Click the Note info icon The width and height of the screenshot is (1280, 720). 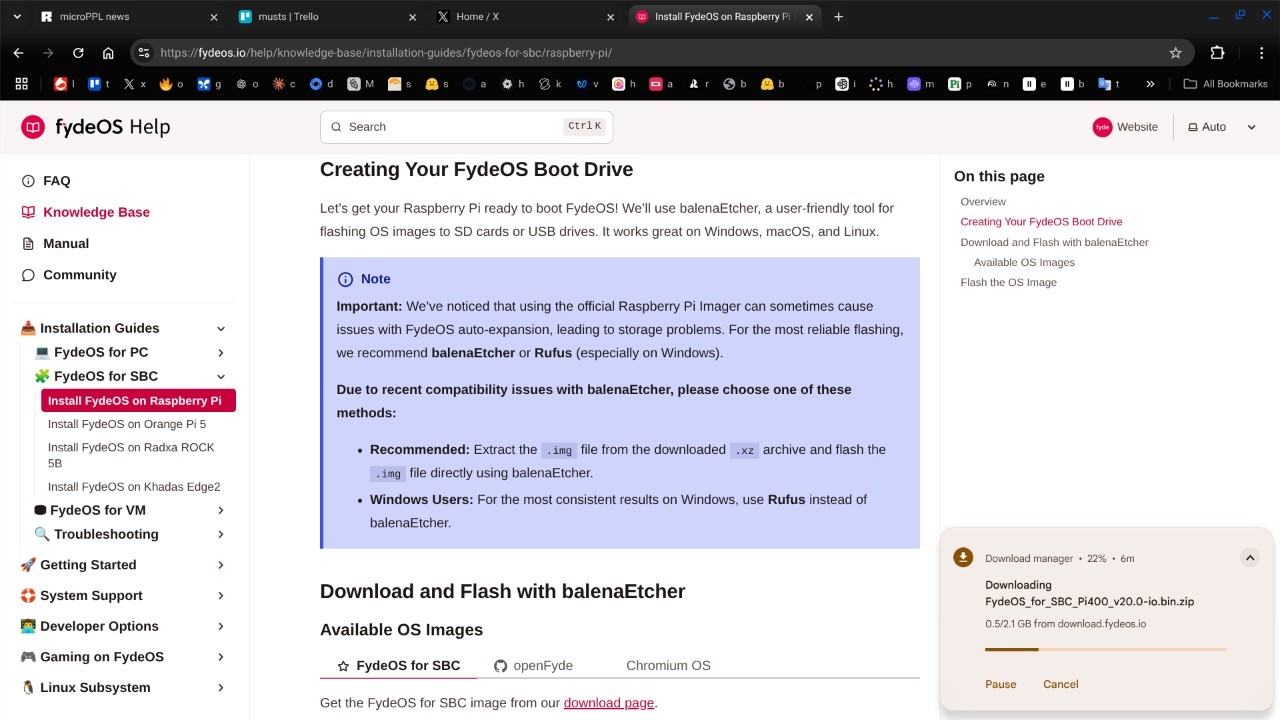point(345,279)
